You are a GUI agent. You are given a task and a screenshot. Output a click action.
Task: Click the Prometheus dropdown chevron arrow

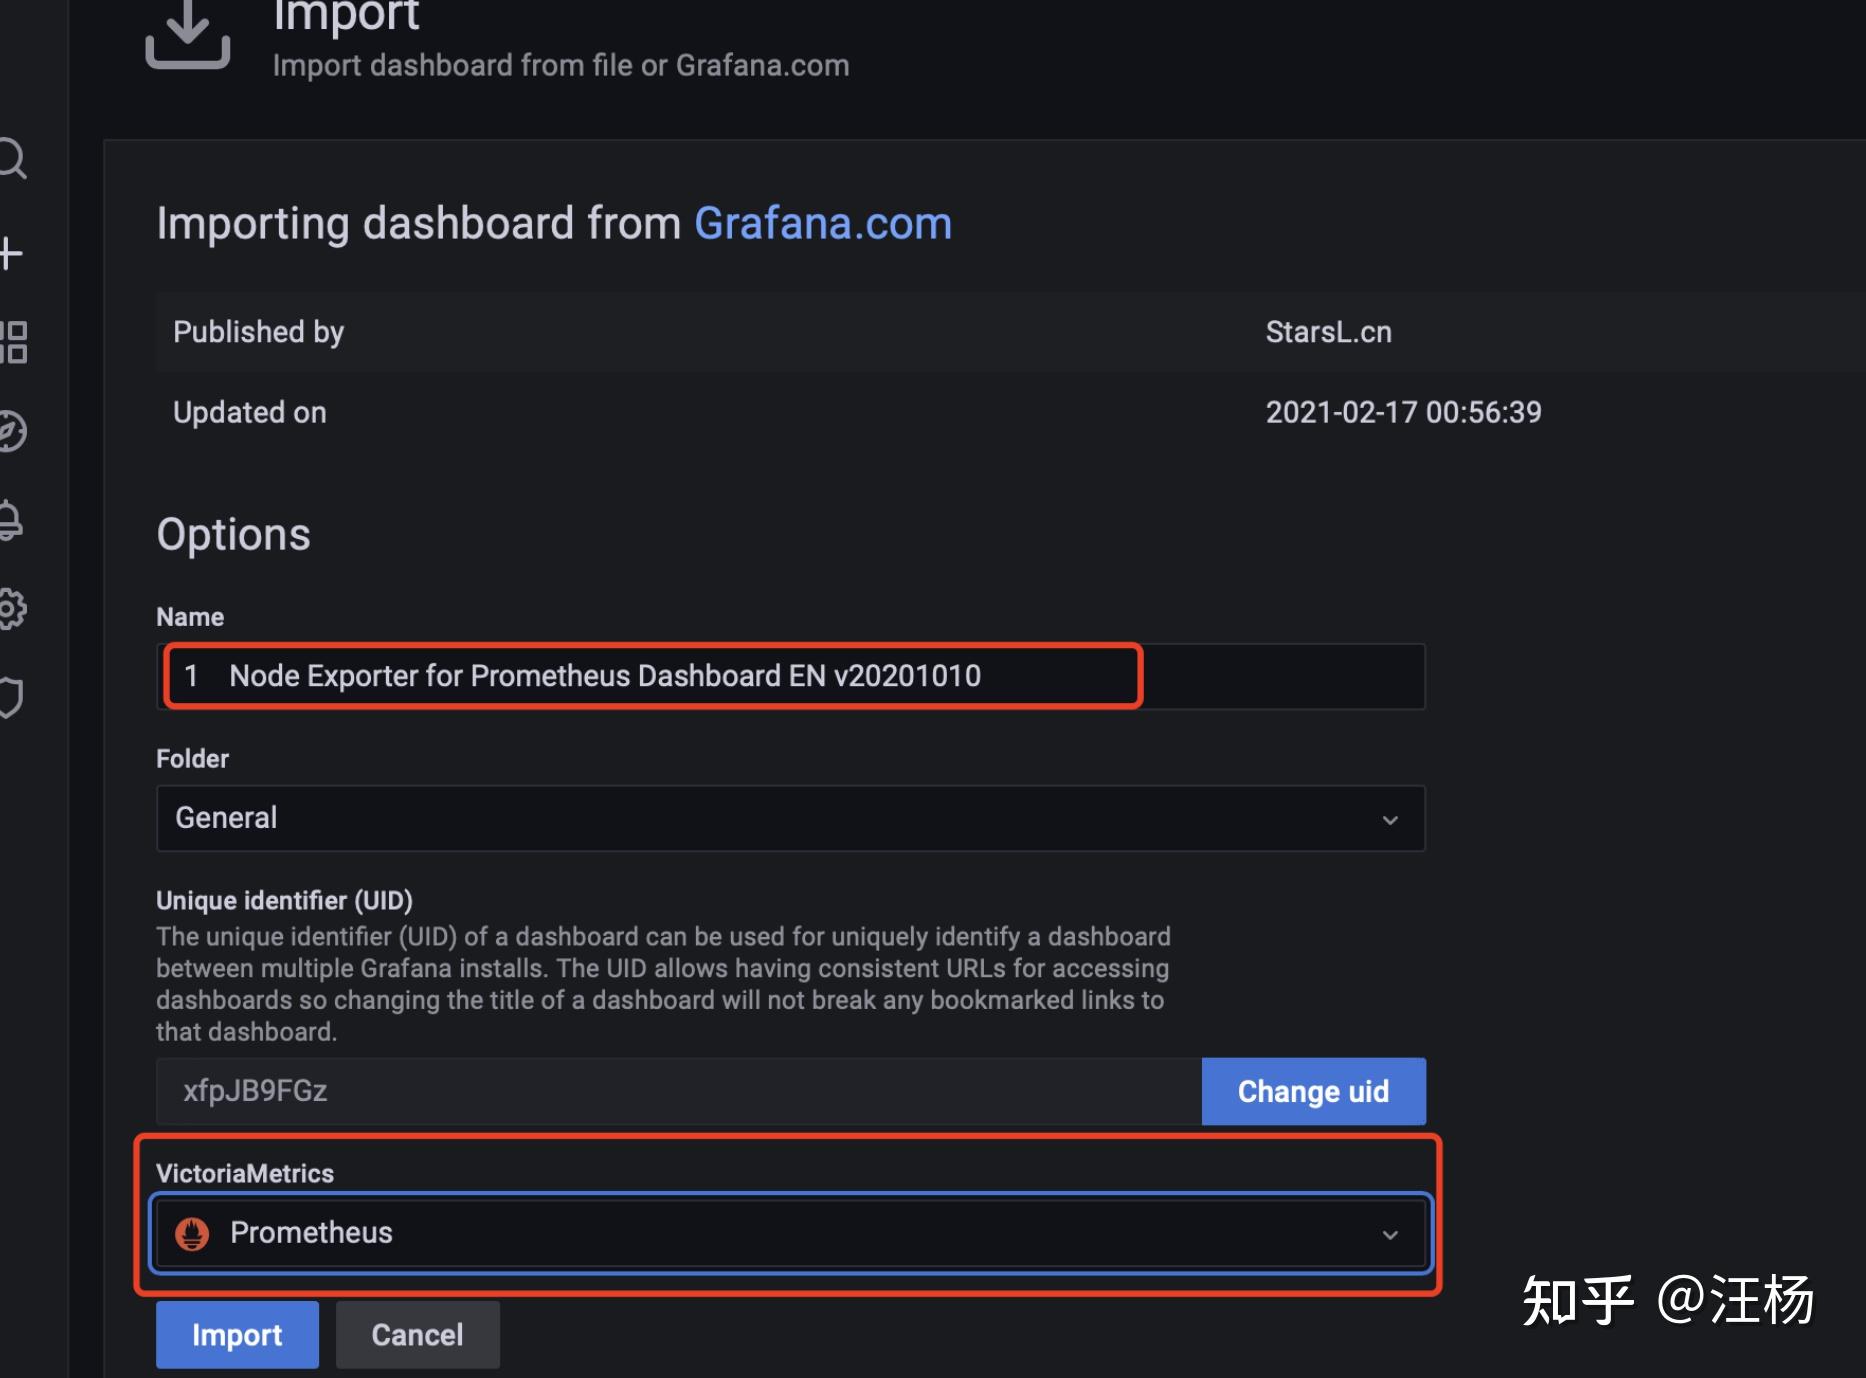1390,1235
